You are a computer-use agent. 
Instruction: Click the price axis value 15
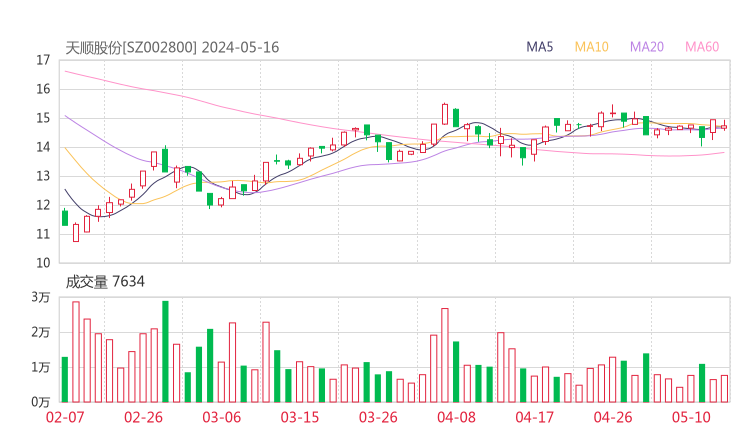point(43,118)
